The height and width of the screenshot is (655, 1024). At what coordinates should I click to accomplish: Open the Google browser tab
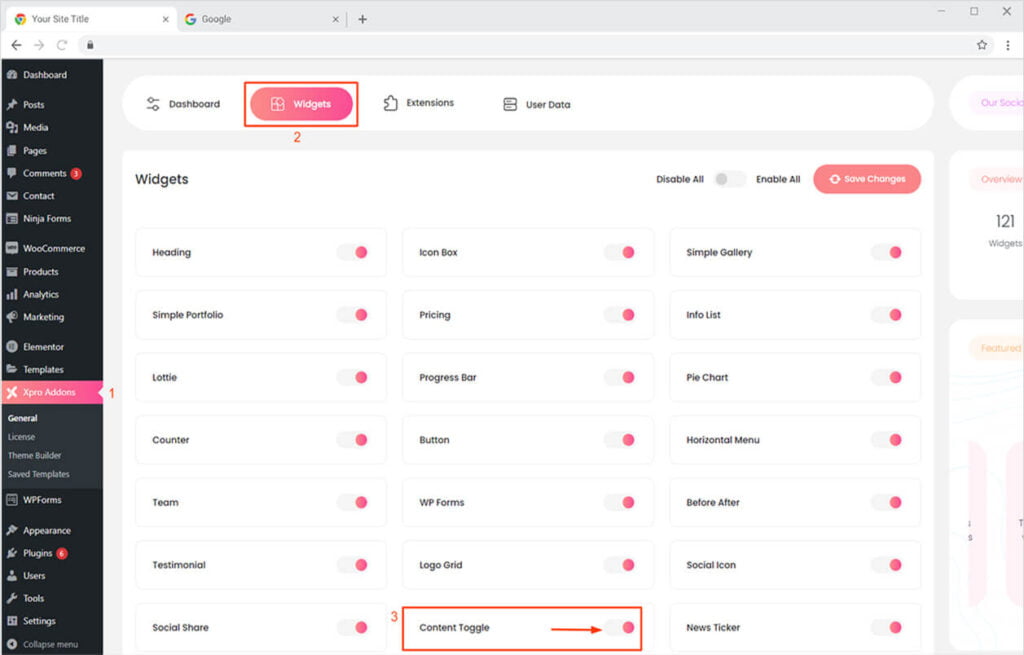coord(254,19)
